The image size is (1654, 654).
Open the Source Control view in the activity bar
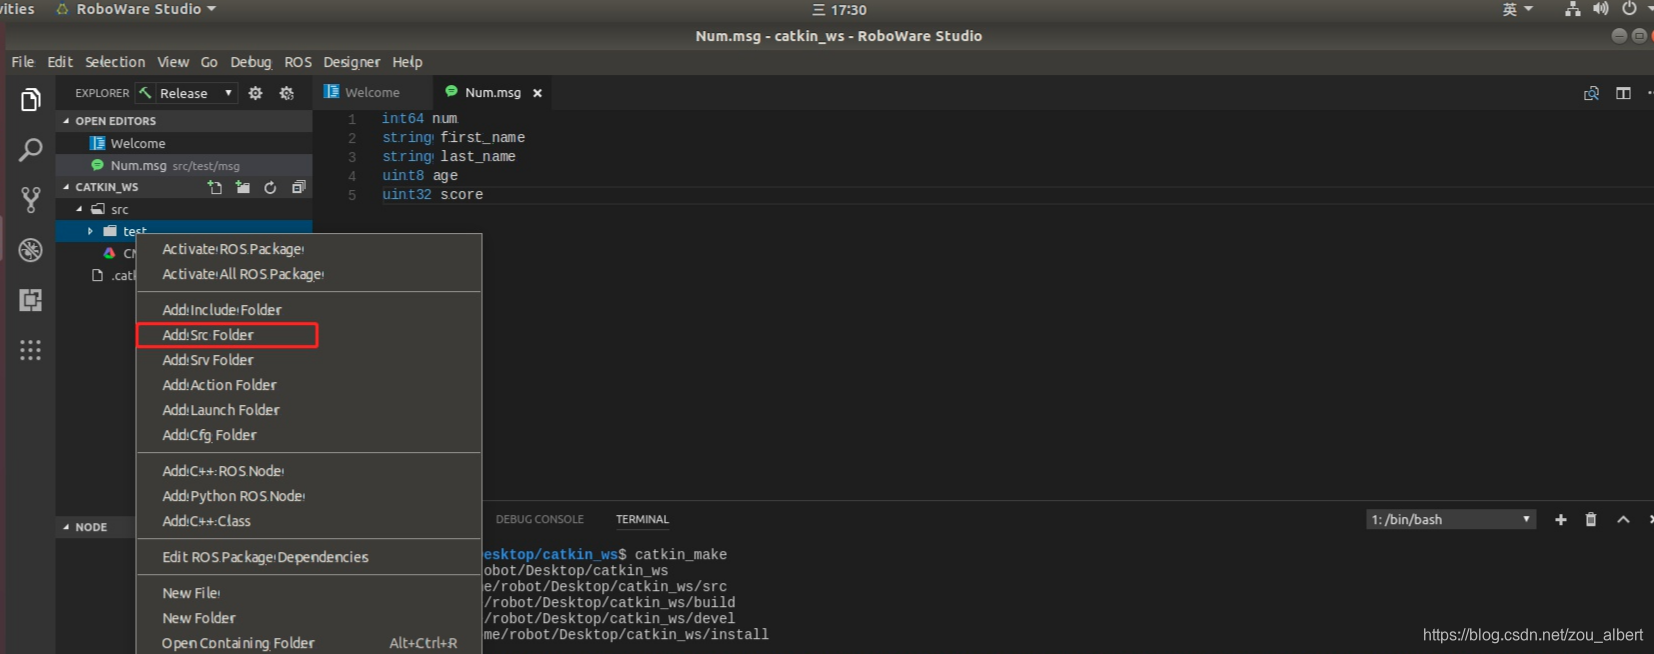point(31,200)
